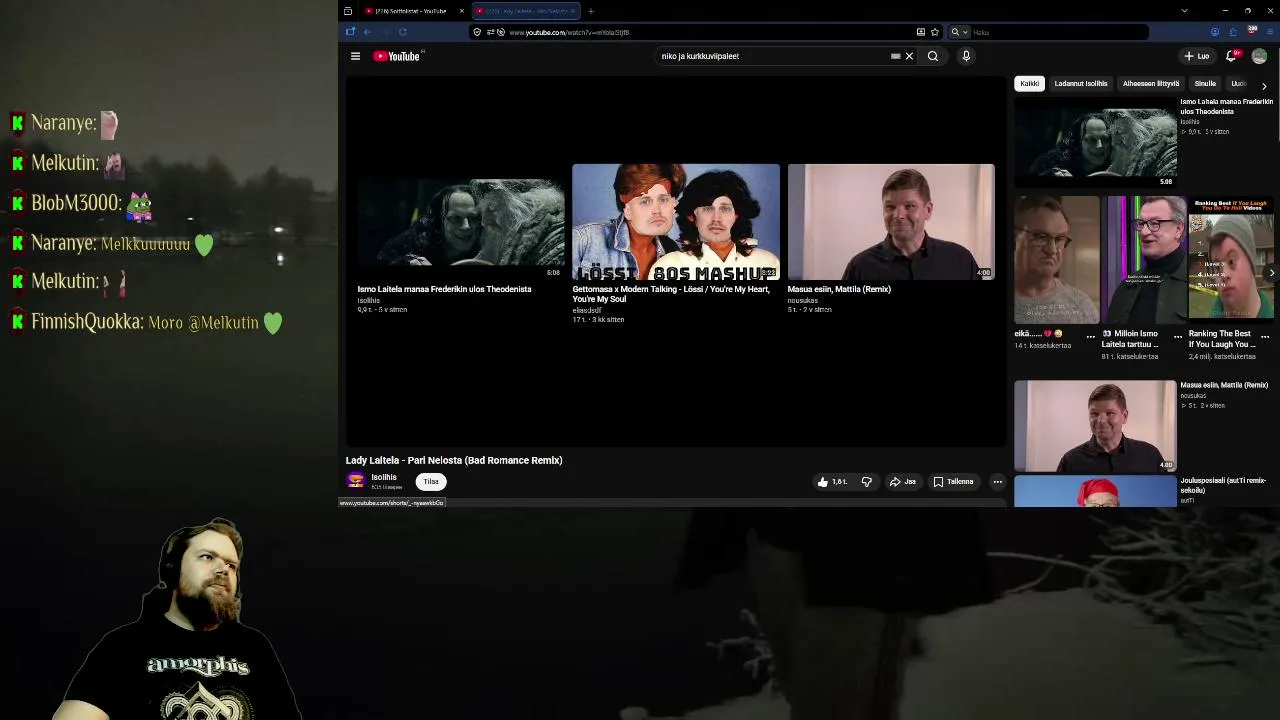The image size is (1280, 720).
Task: Open browser account profile toolbar icon
Action: [1216, 32]
